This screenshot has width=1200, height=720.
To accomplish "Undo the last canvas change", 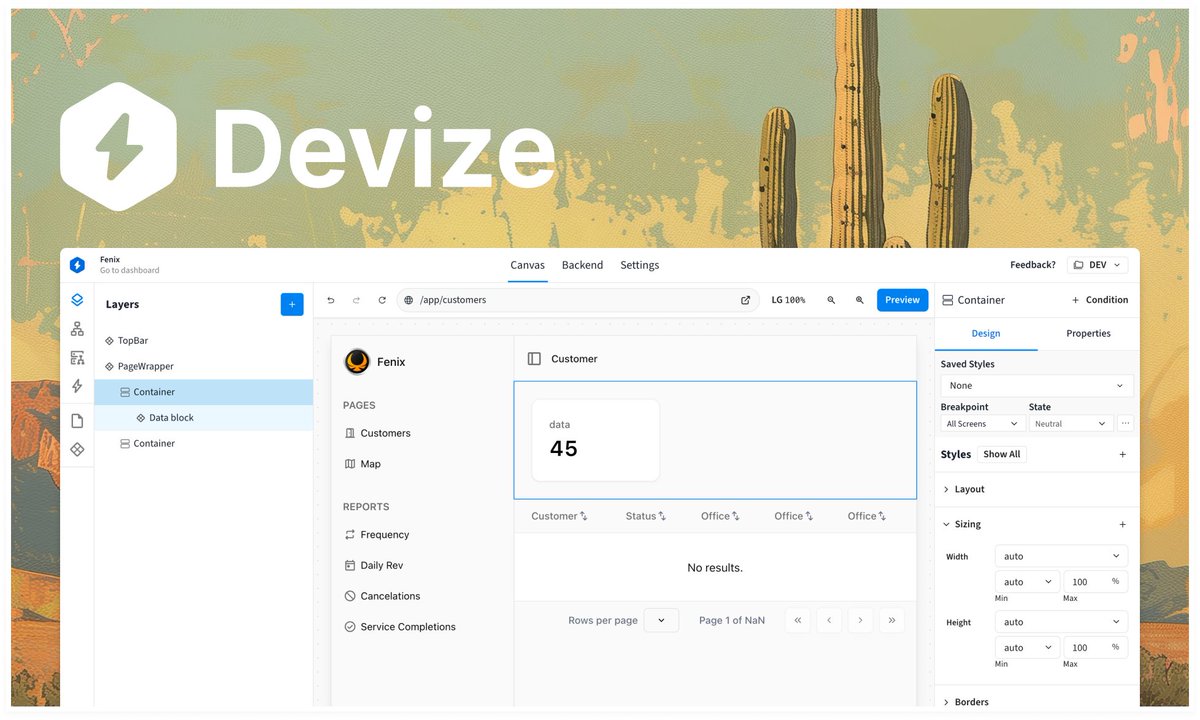I will (x=331, y=300).
